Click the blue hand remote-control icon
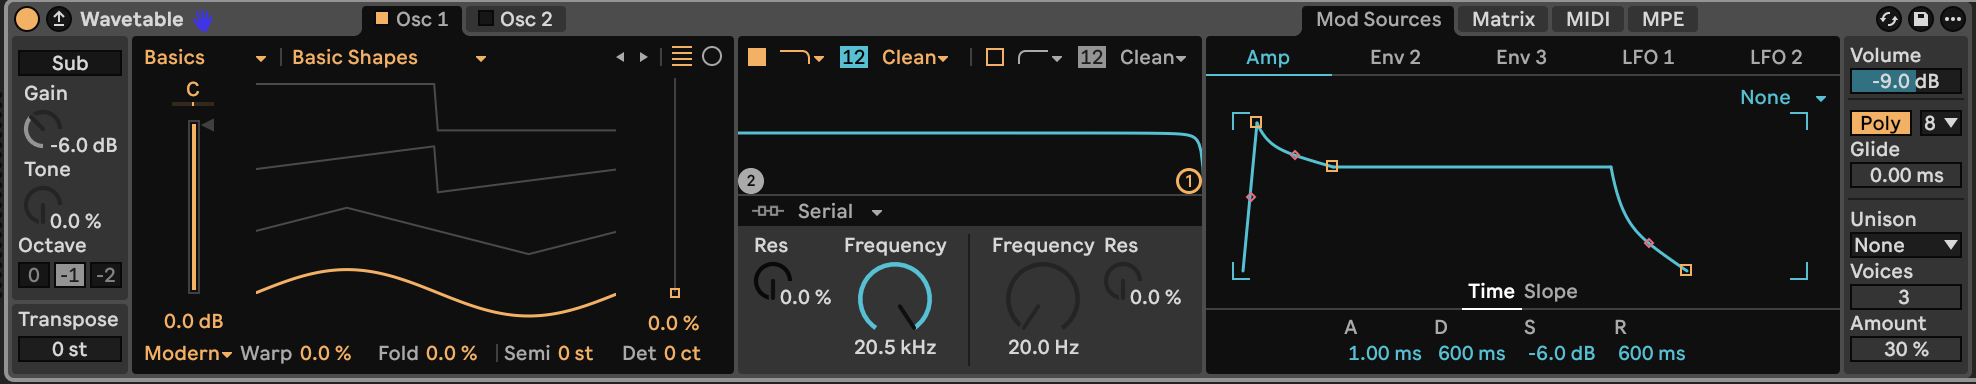This screenshot has height=384, width=1976. [x=203, y=20]
